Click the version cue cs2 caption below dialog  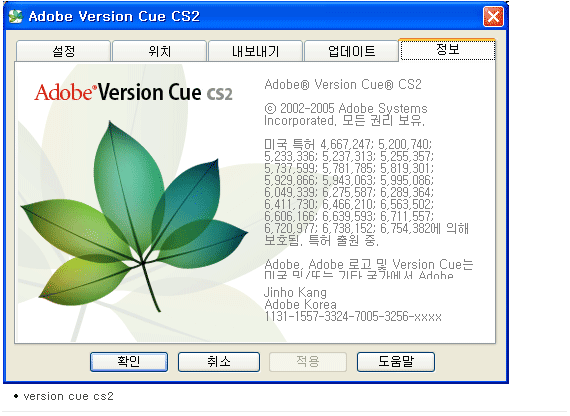[68, 396]
